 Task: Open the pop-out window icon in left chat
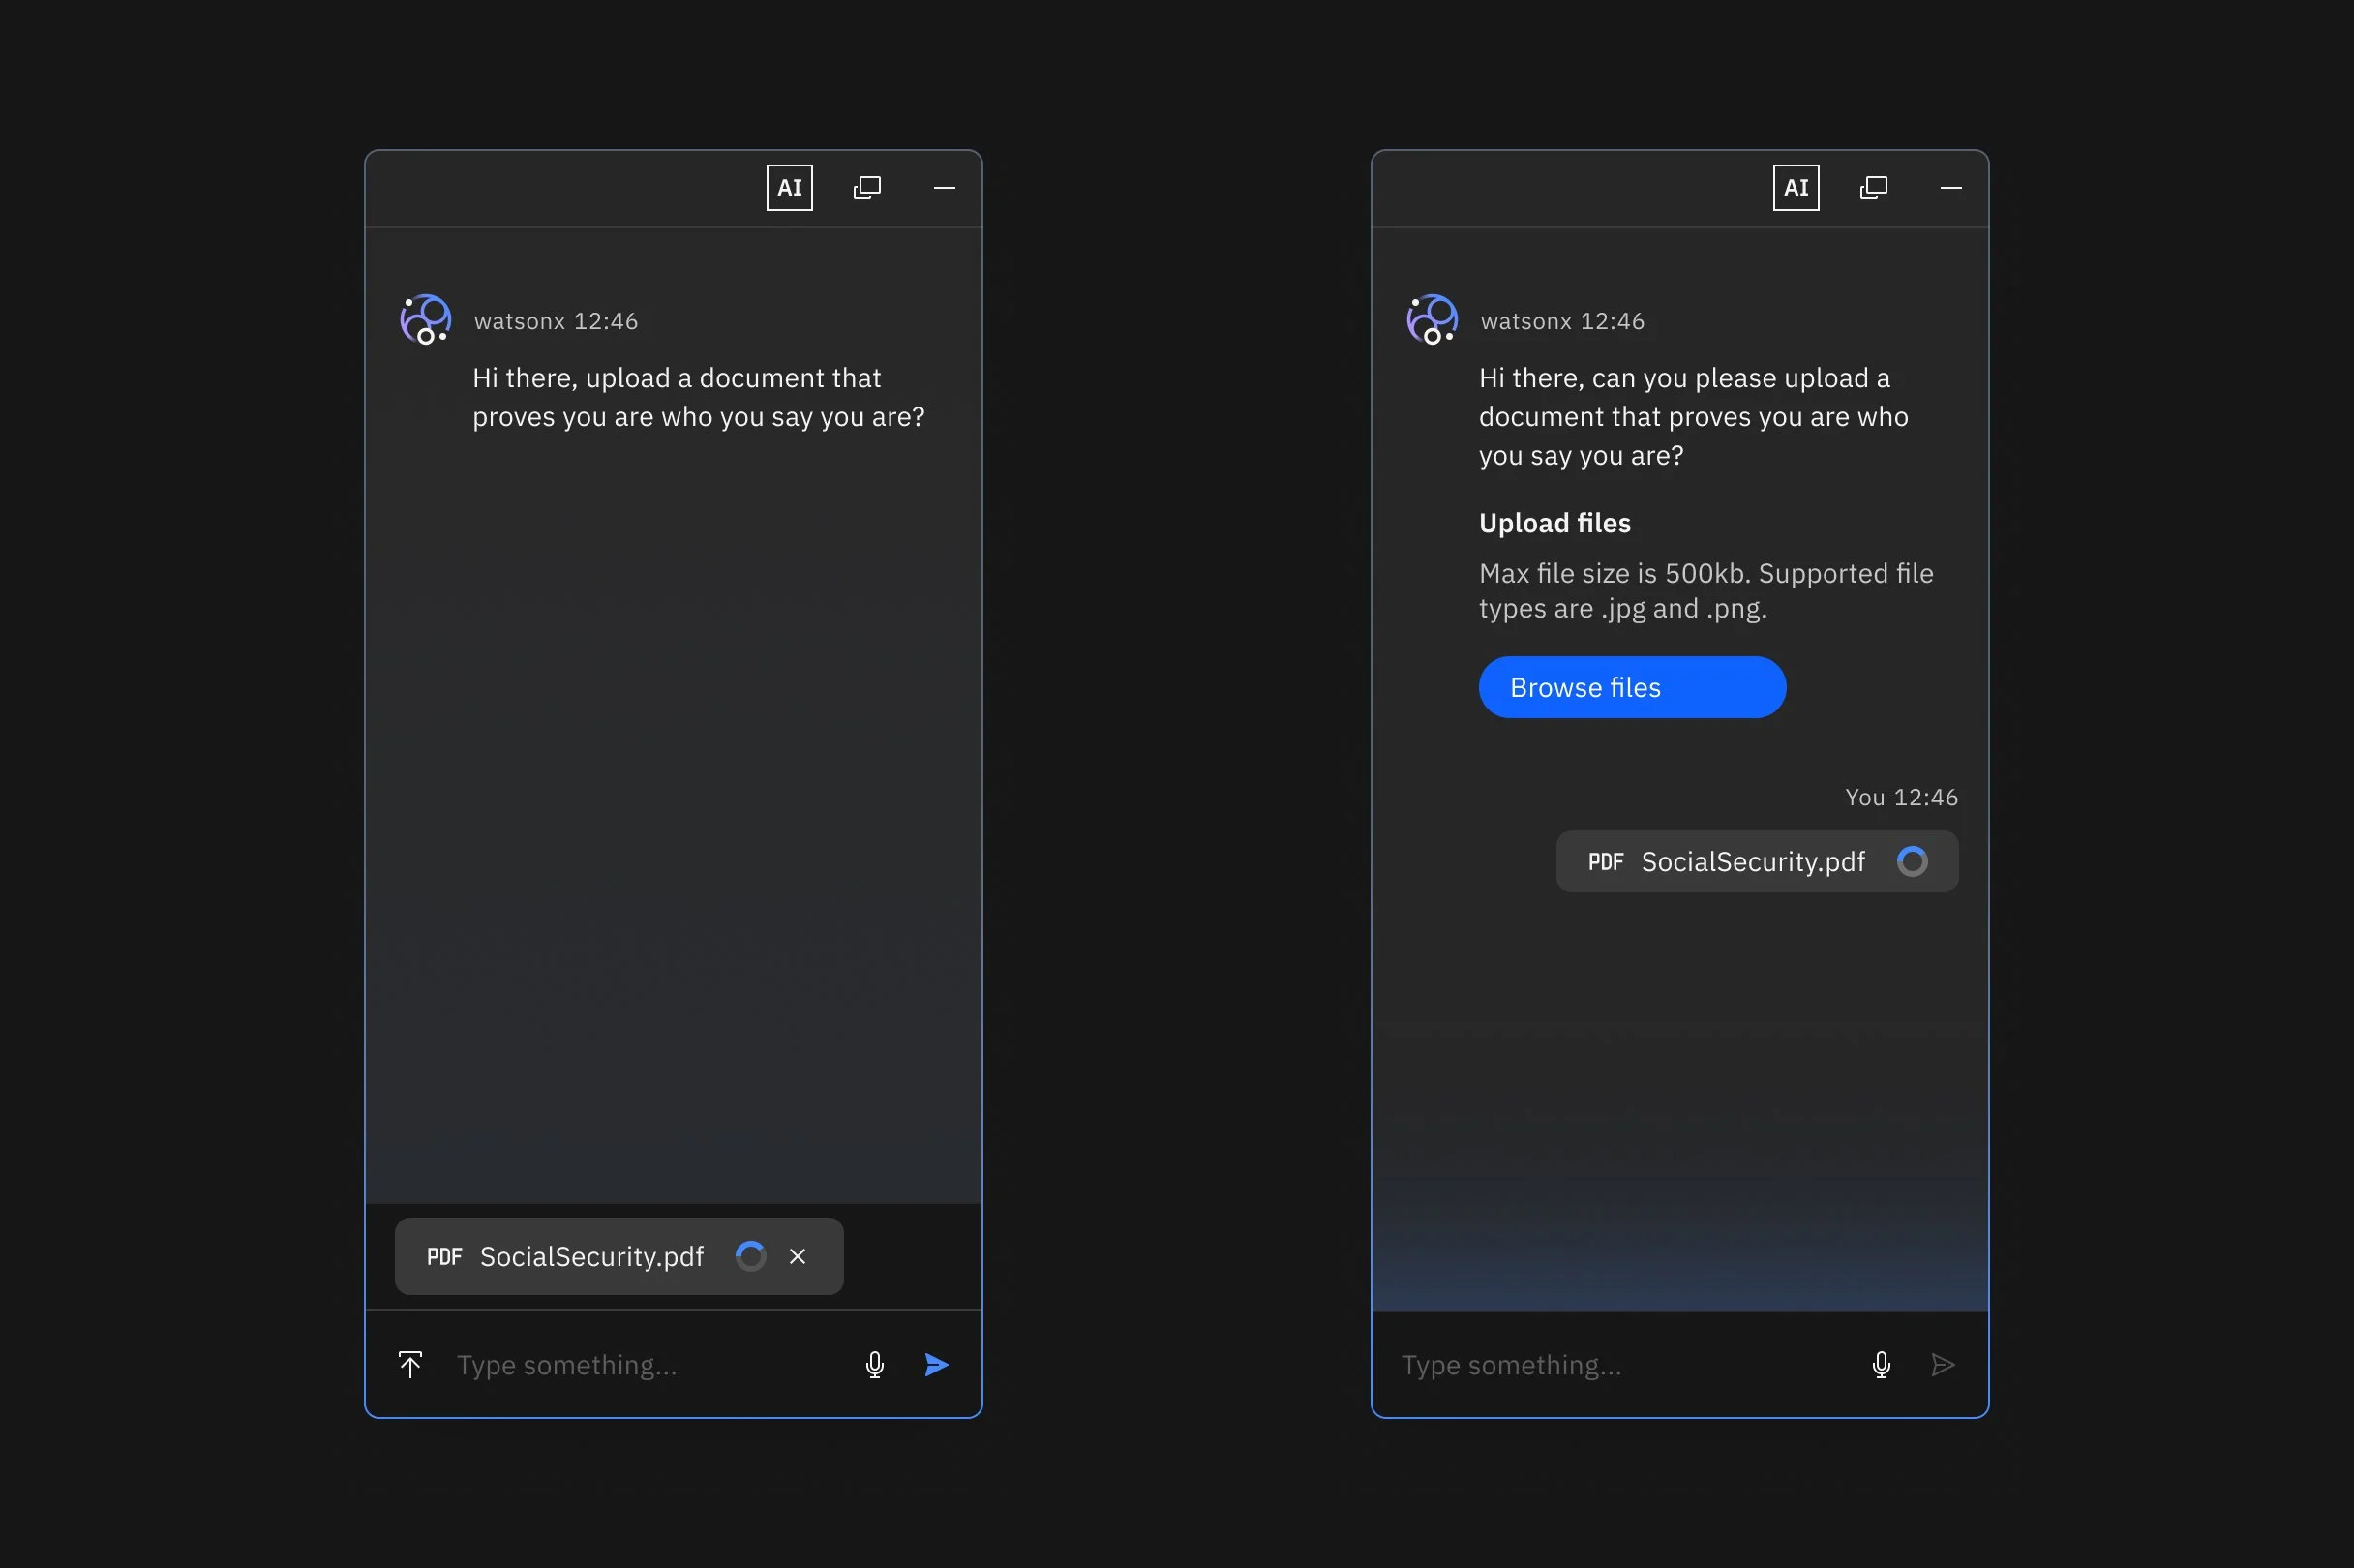tap(866, 188)
